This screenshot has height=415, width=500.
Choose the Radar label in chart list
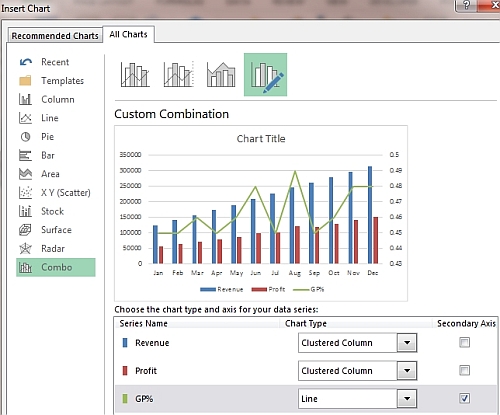(x=53, y=248)
